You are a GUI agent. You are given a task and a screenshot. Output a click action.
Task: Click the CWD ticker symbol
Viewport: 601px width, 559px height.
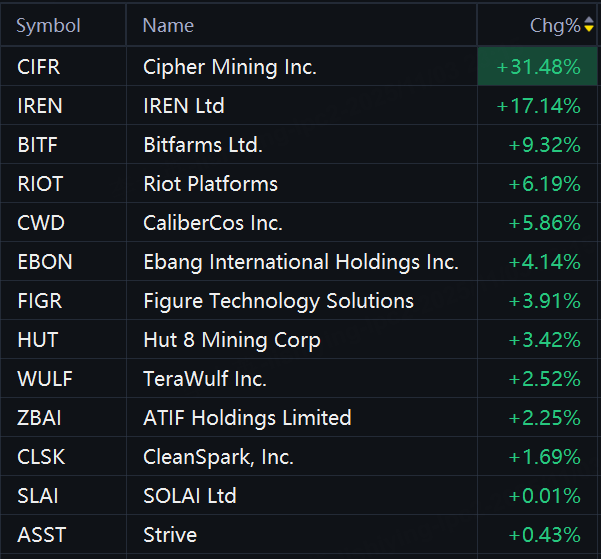[x=41, y=223]
